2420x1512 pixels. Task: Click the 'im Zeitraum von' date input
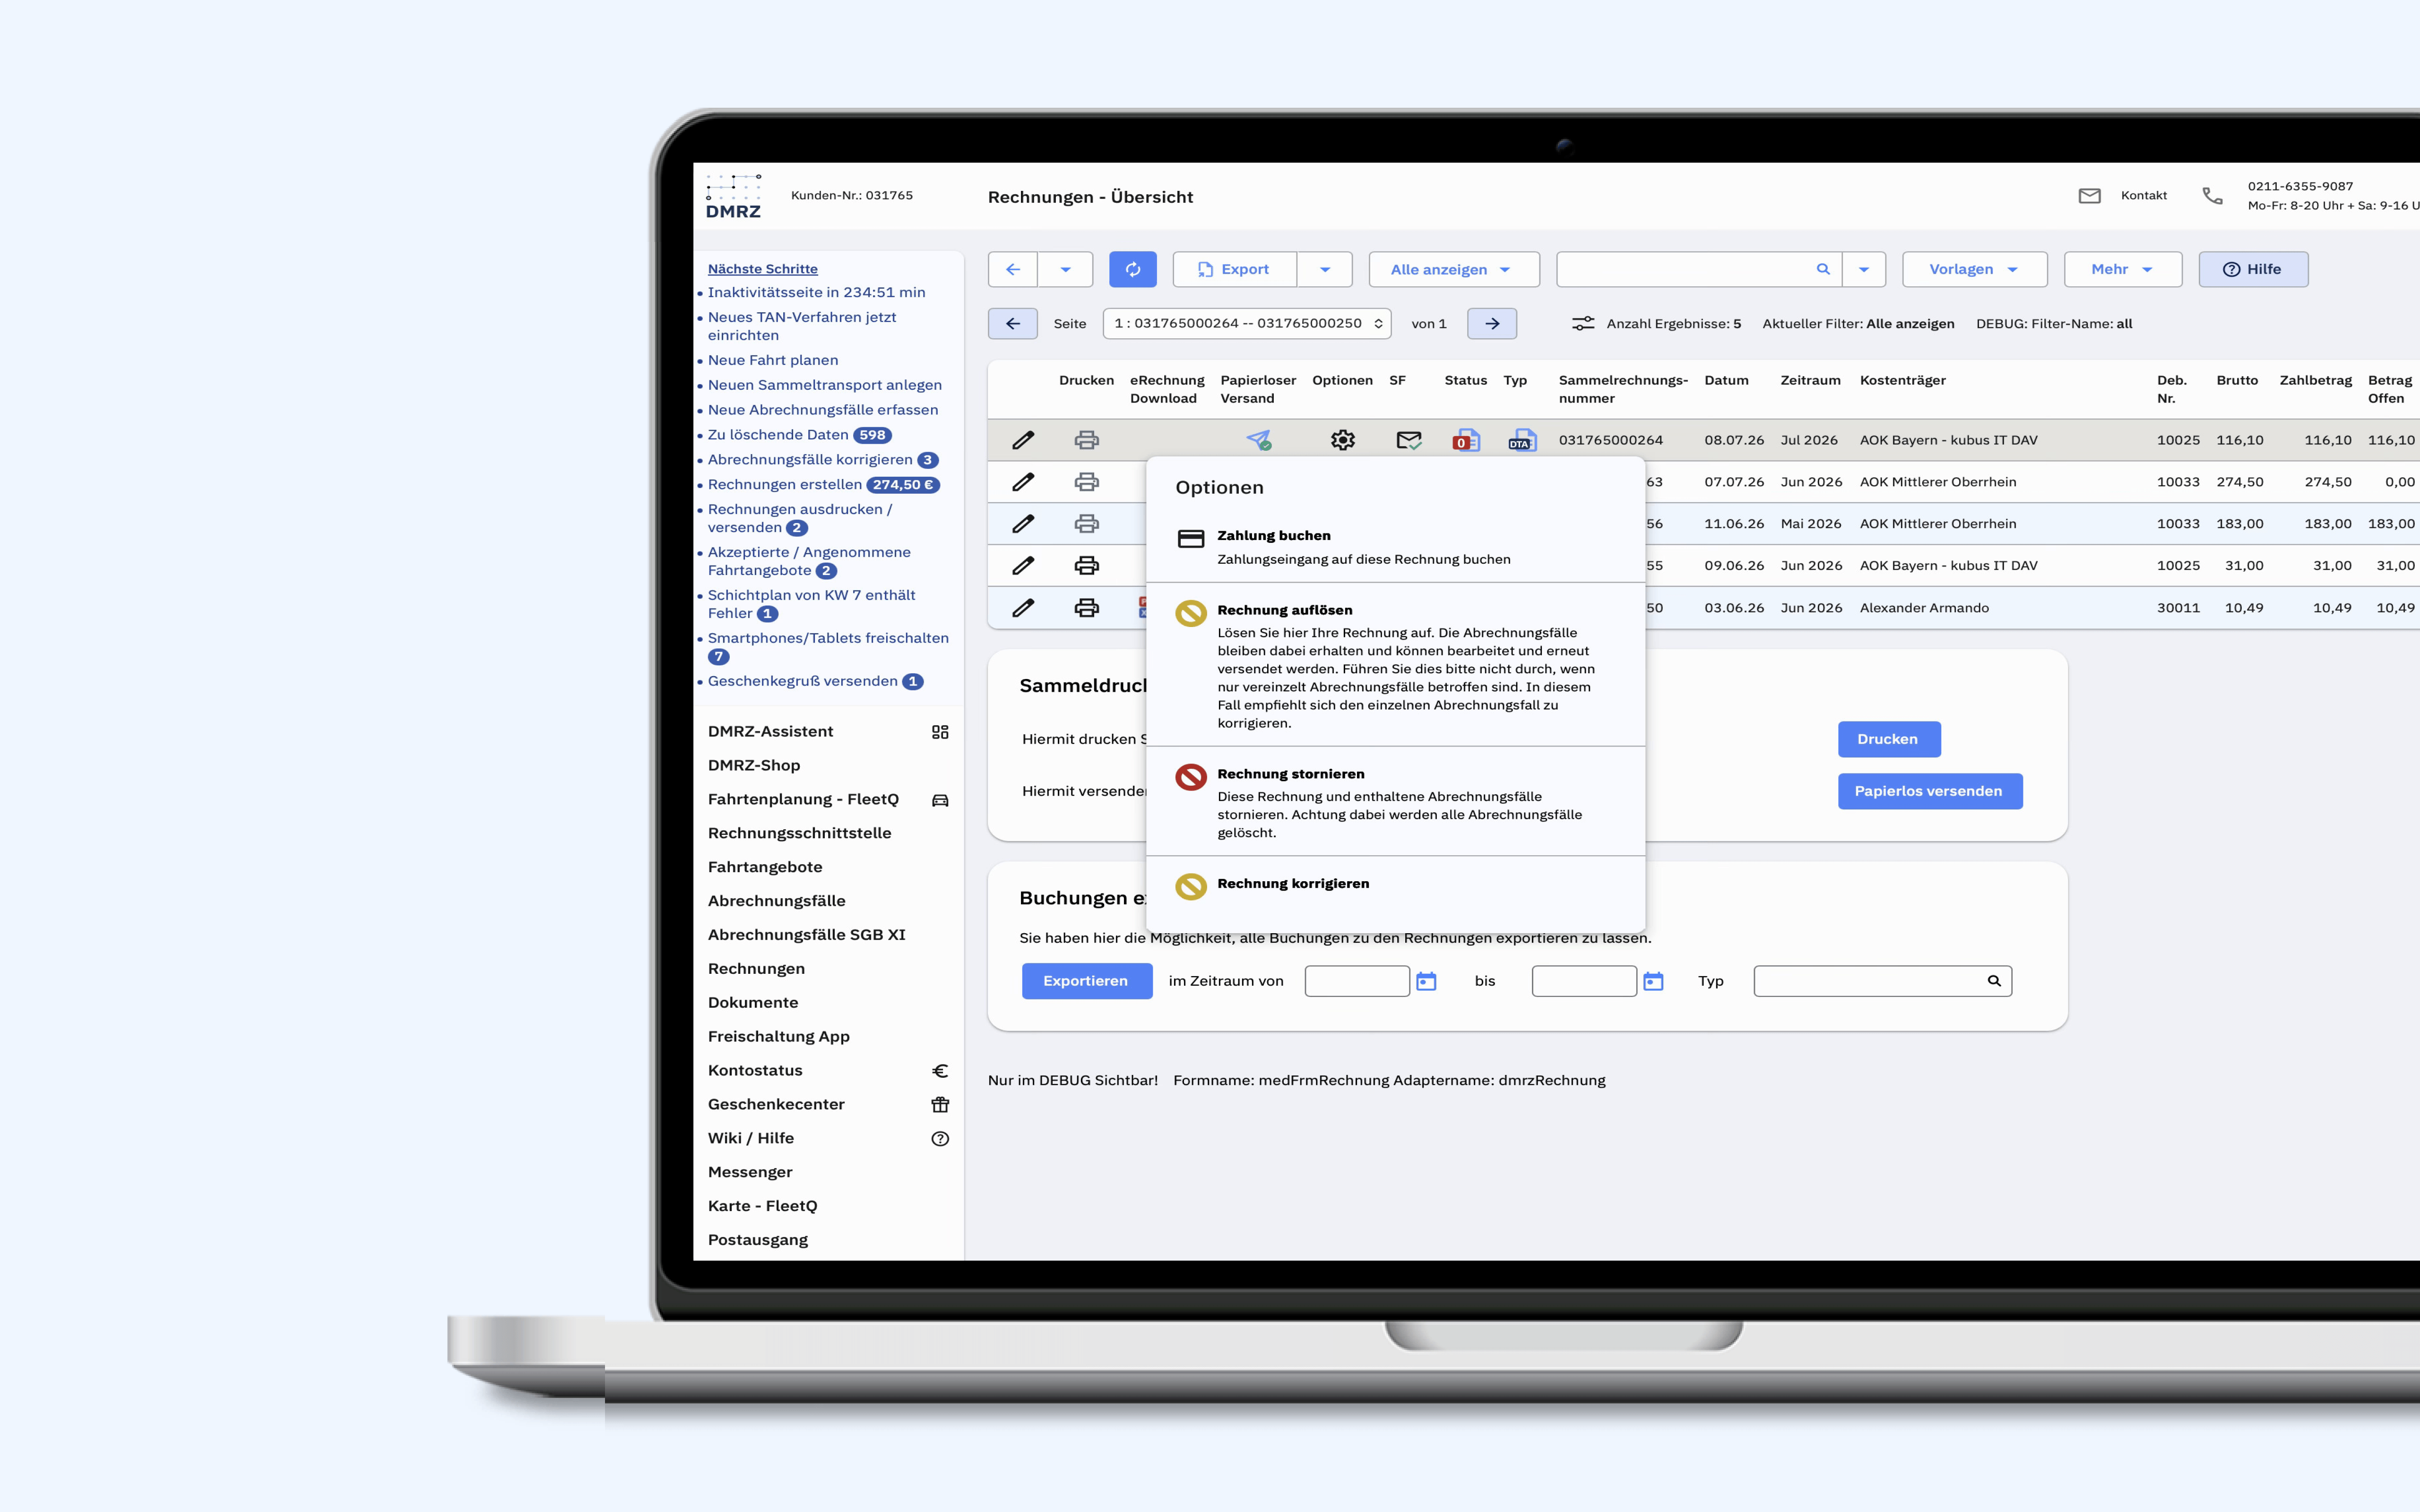click(x=1356, y=981)
